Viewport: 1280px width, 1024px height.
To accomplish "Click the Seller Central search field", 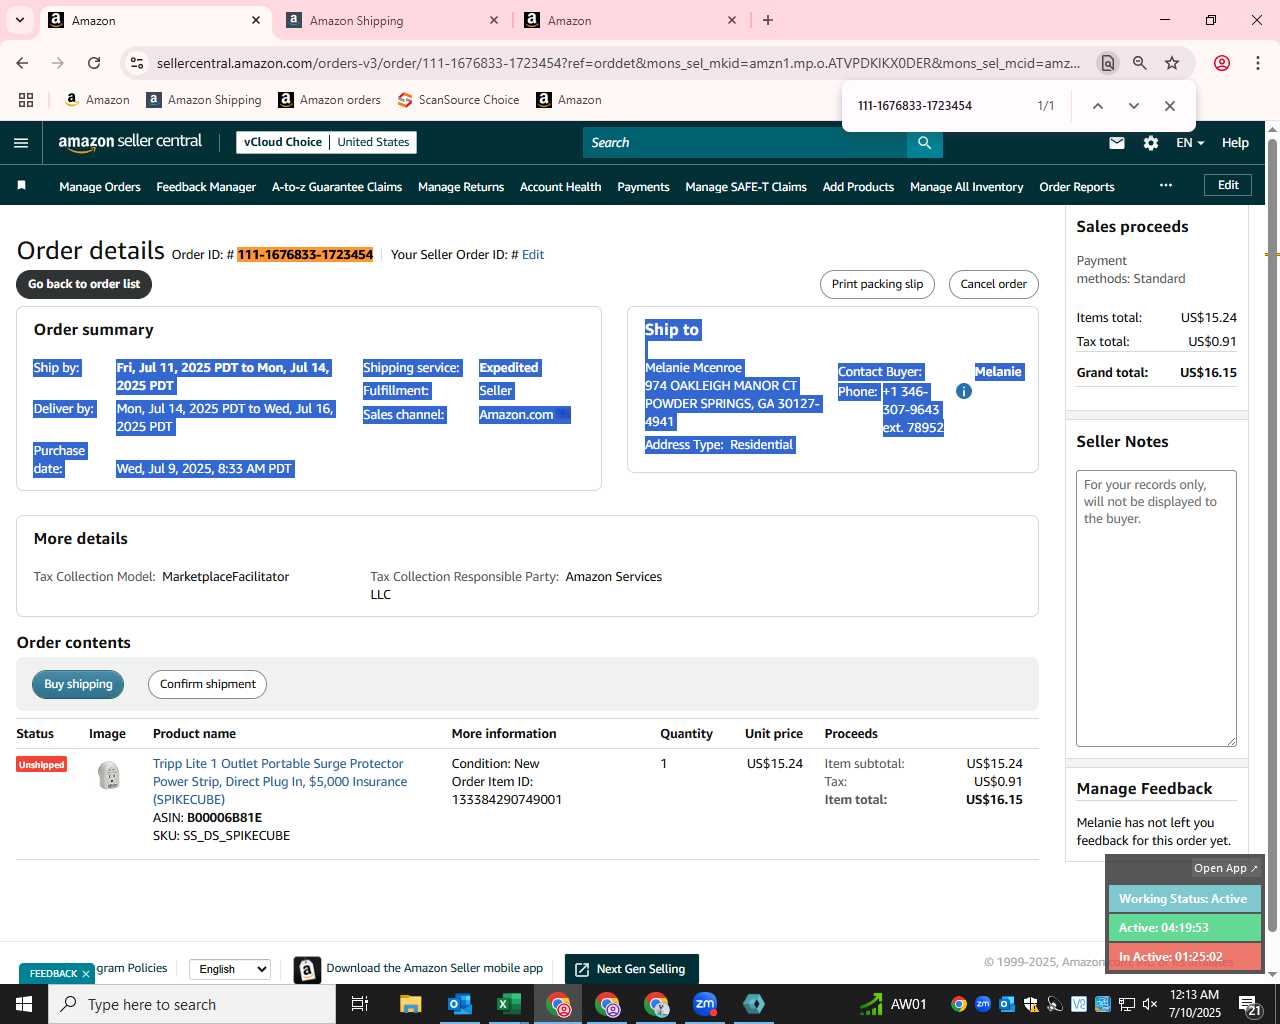I will click(745, 143).
